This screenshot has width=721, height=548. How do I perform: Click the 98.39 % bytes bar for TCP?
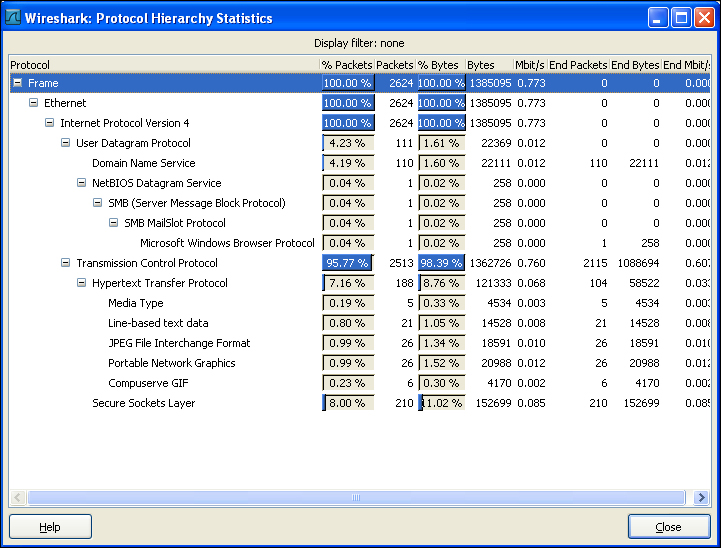[x=441, y=263]
